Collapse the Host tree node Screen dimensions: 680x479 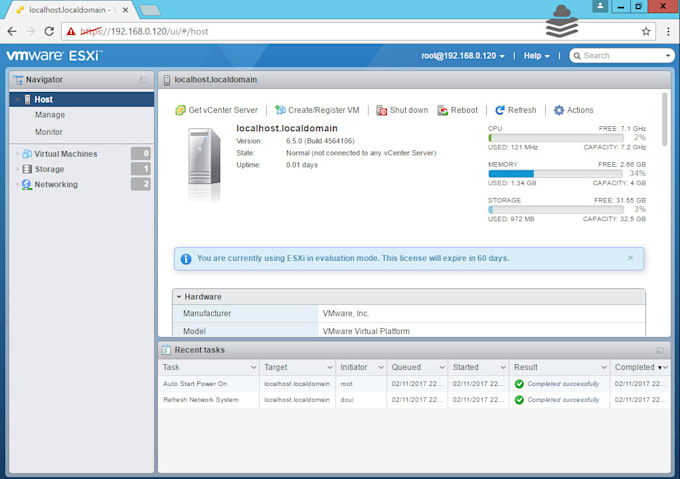[17, 99]
